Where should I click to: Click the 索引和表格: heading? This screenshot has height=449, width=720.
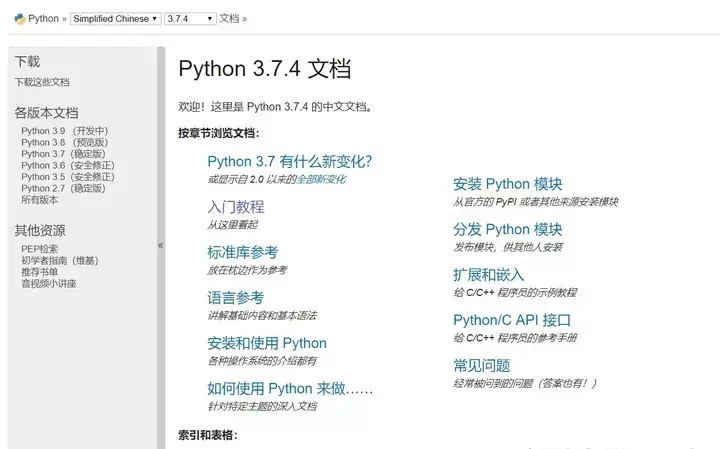pos(208,435)
